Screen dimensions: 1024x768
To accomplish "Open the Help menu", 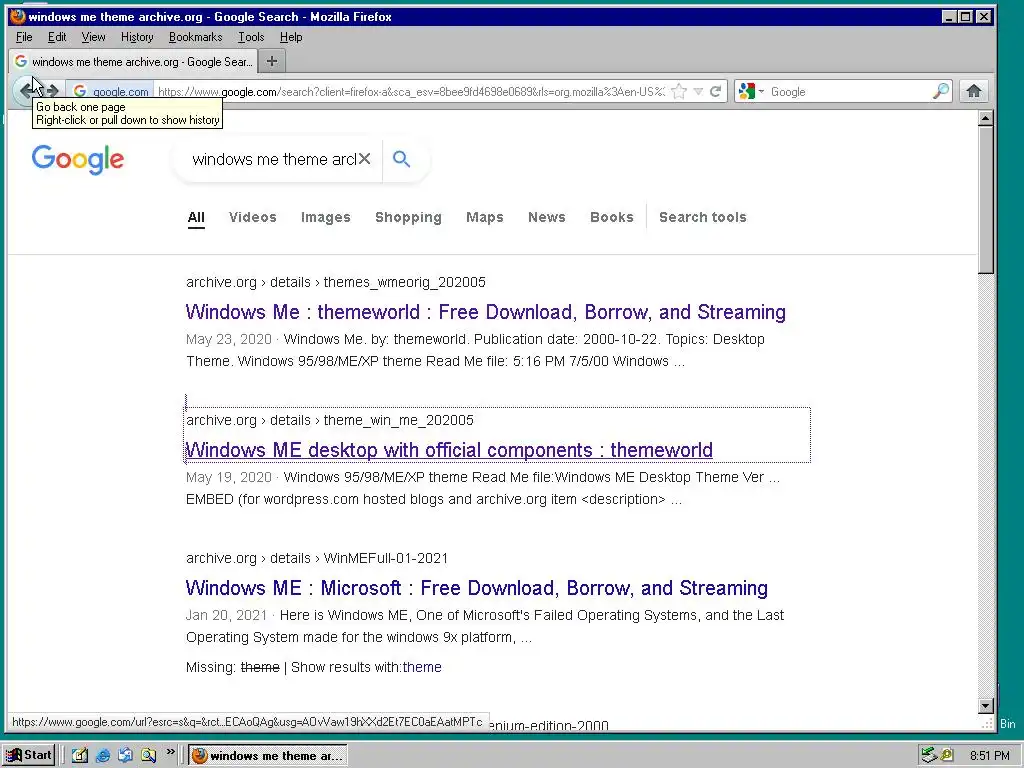I will click(x=291, y=37).
